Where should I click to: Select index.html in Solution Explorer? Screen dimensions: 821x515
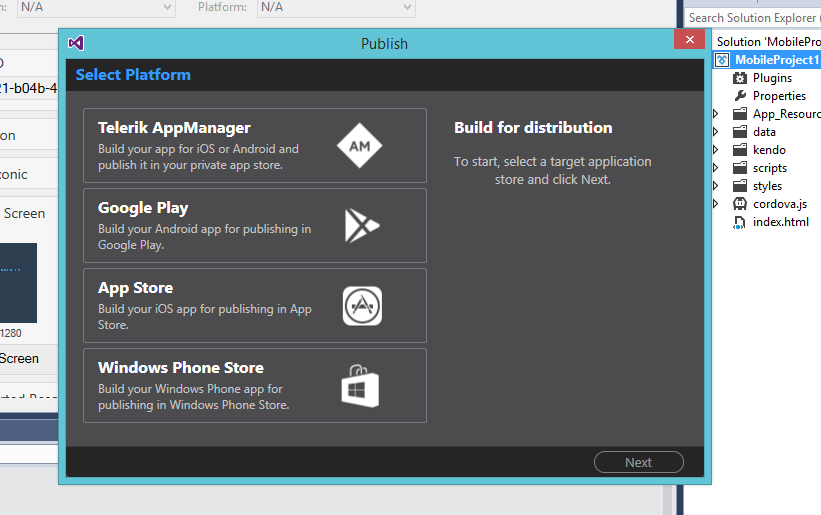(781, 222)
